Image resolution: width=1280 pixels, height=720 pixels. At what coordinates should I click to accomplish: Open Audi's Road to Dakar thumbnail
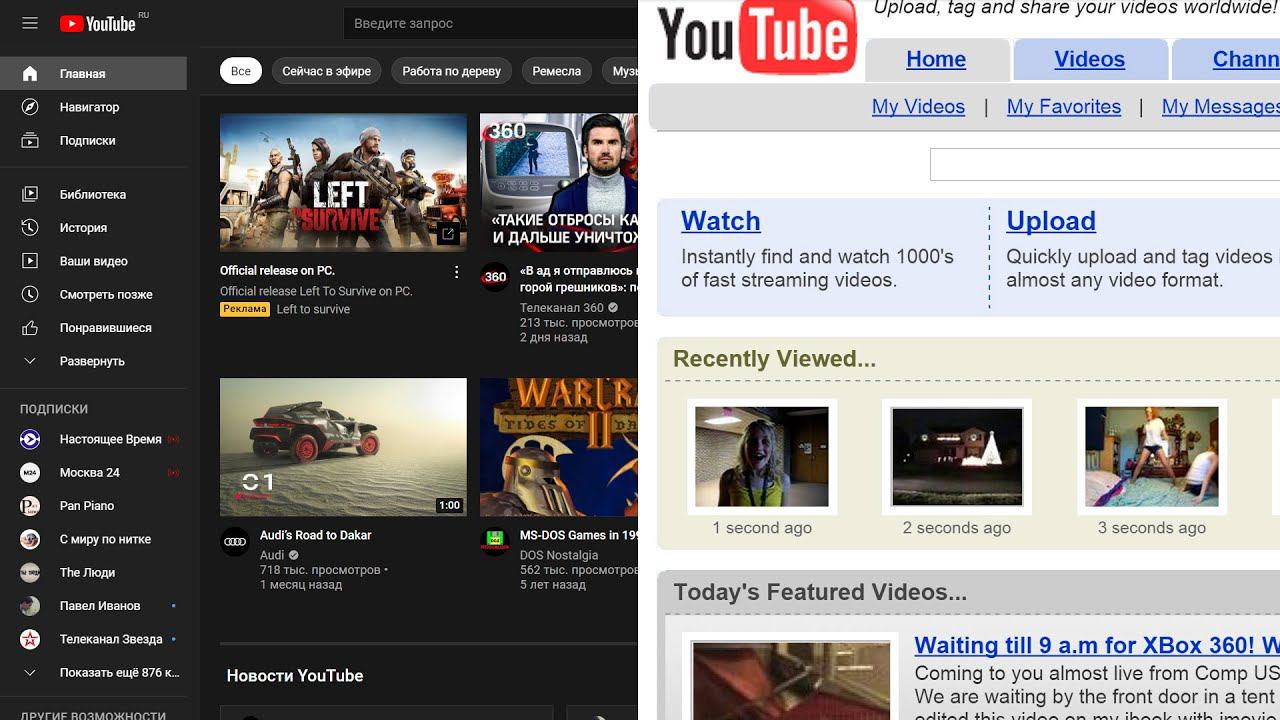tap(343, 447)
